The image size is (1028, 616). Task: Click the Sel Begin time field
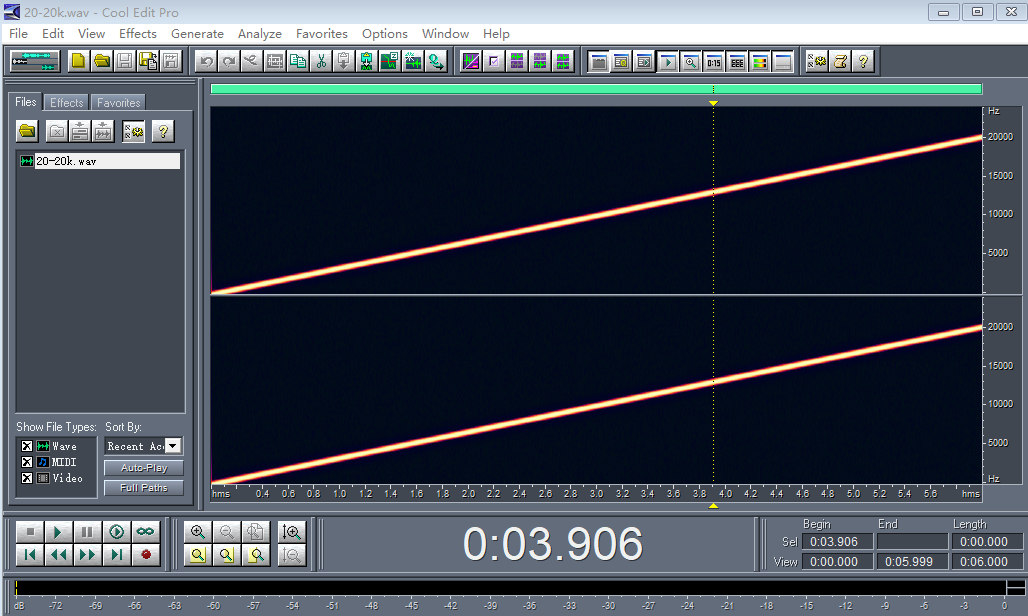click(837, 542)
